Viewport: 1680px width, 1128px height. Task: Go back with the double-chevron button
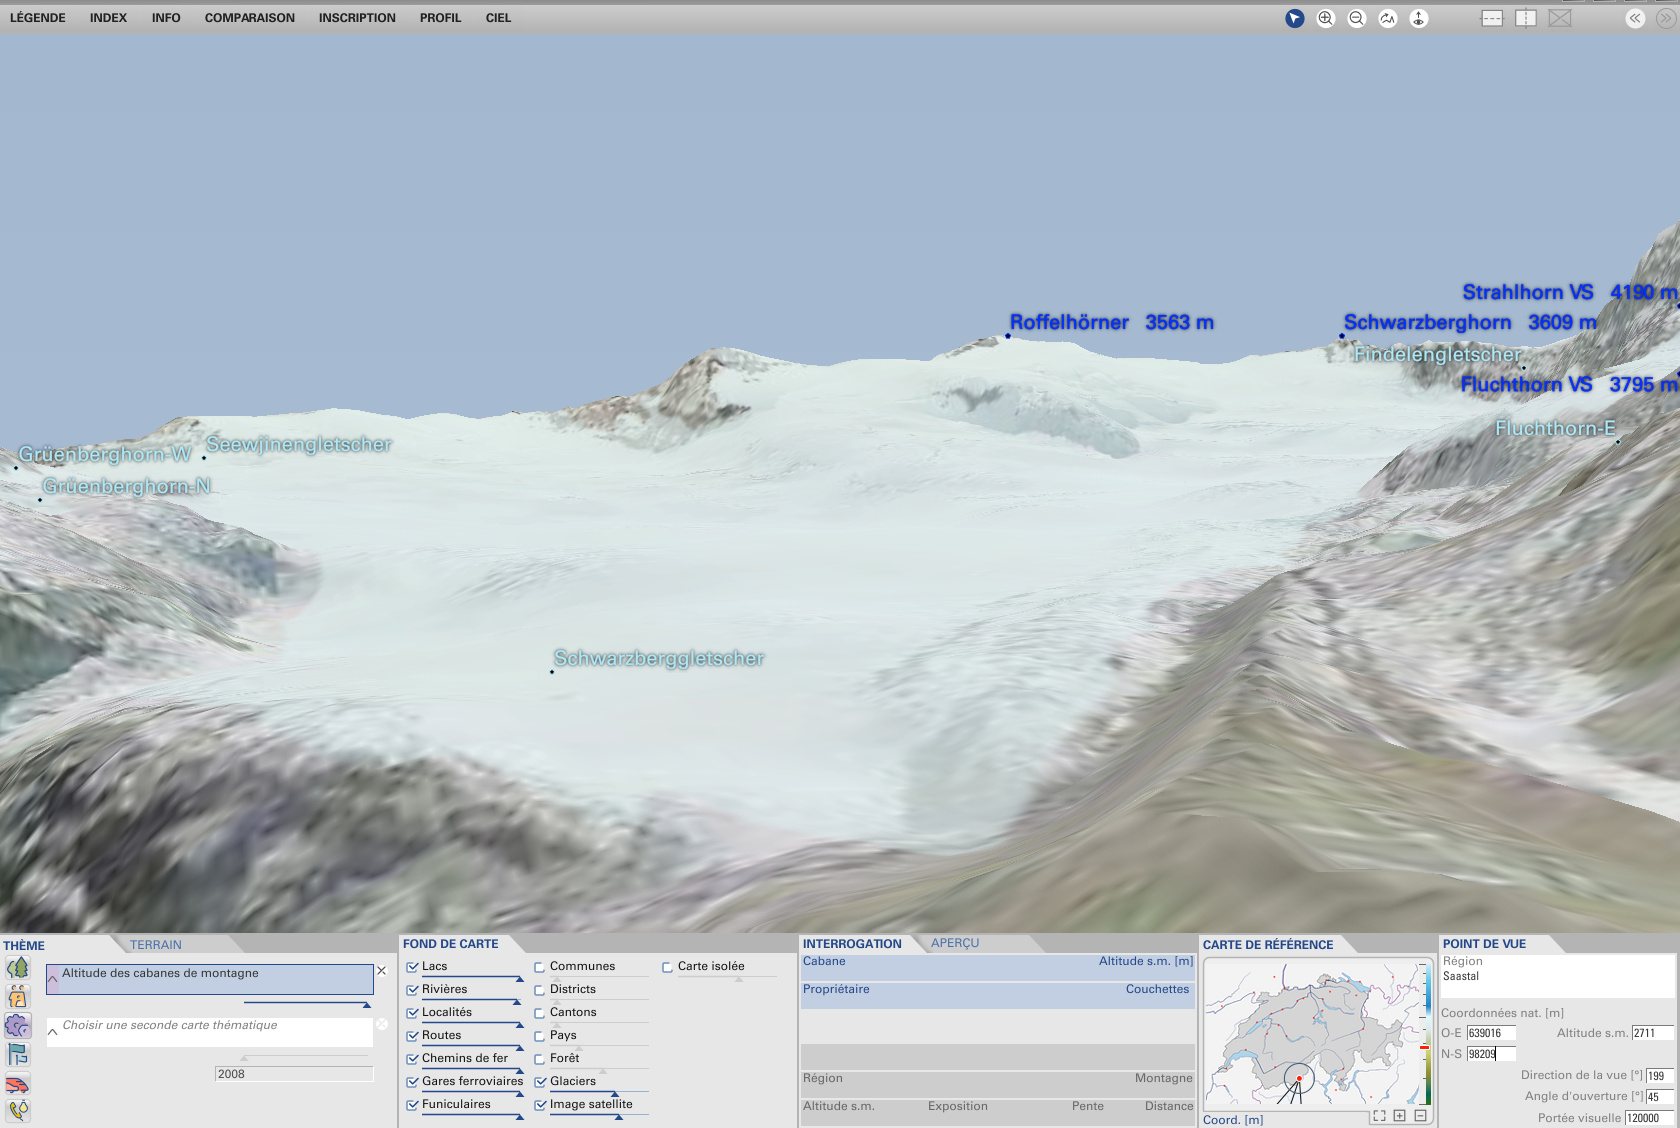point(1635,18)
